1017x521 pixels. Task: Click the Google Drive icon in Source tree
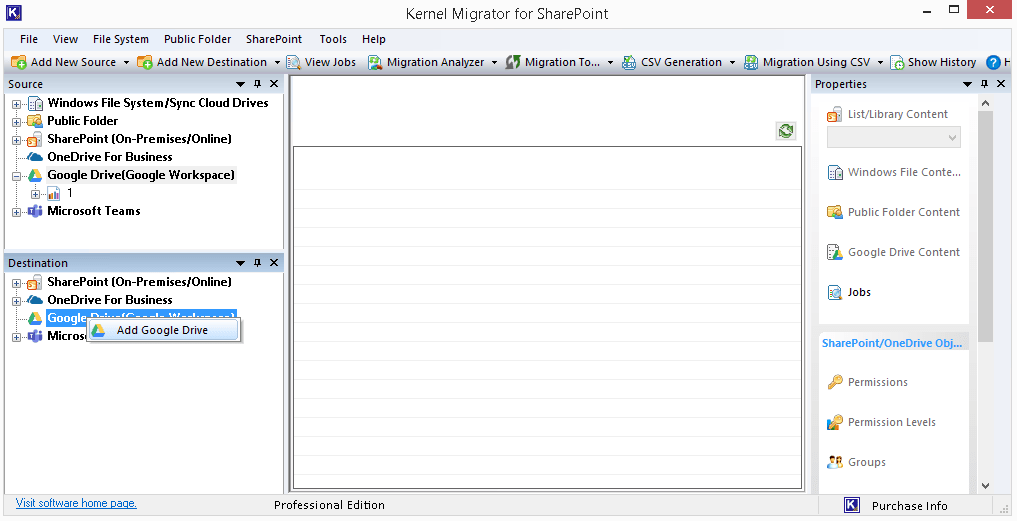(35, 175)
